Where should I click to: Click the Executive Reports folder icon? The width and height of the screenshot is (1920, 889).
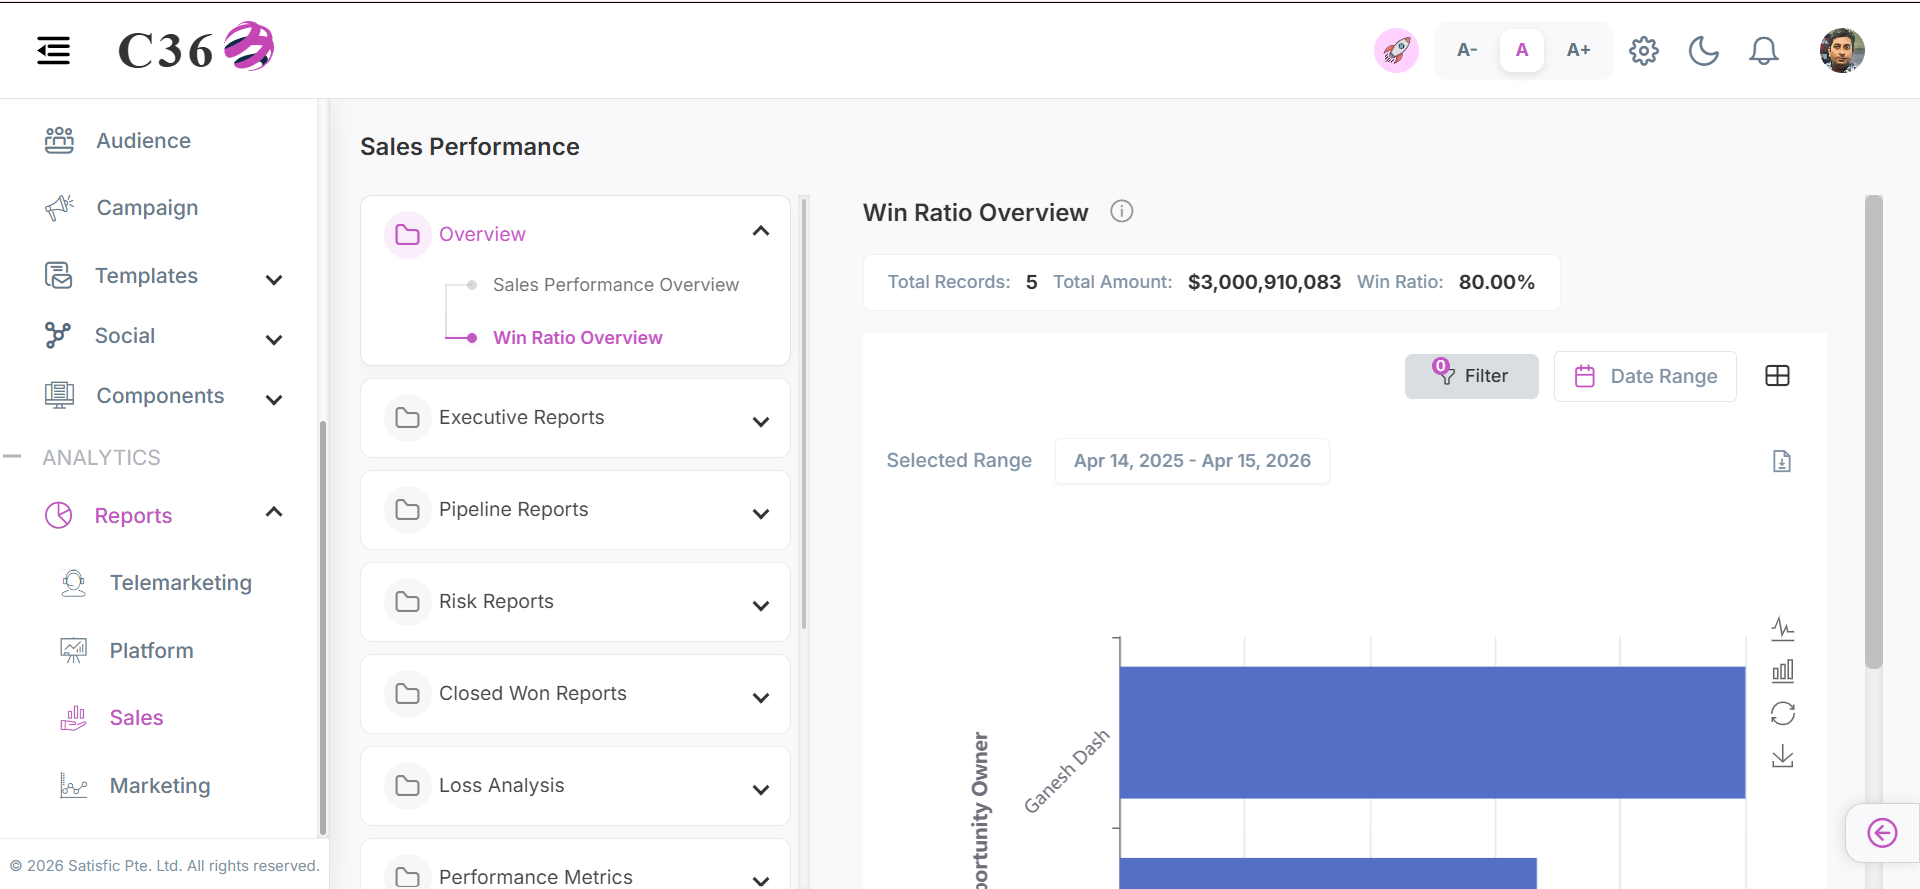407,418
